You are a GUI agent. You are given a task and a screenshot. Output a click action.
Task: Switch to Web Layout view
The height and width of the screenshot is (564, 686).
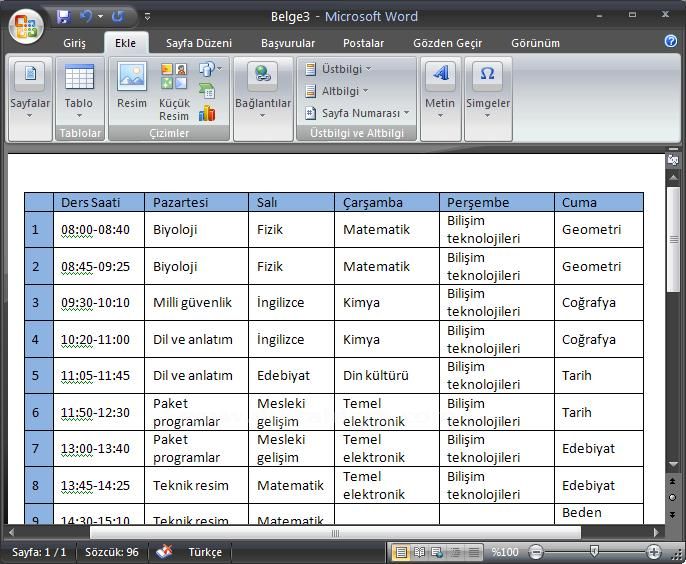437,552
